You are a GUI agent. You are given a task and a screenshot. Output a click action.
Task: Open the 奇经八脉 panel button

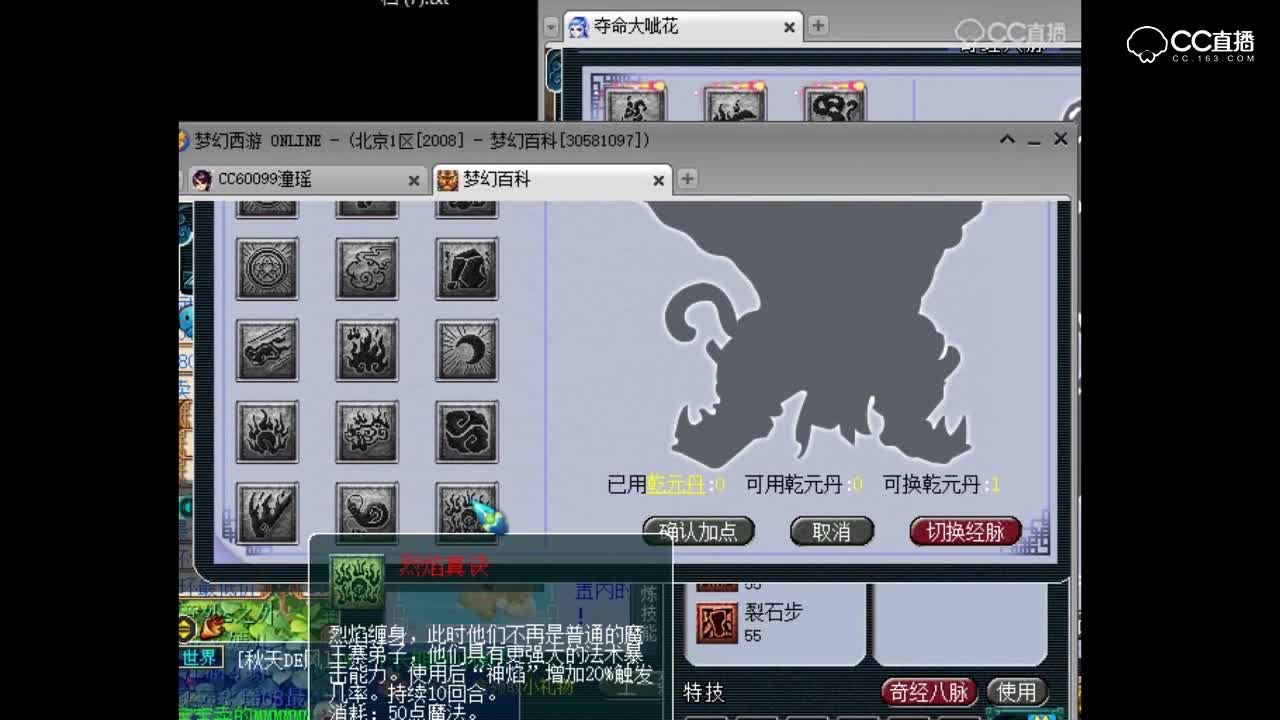pyautogui.click(x=929, y=692)
